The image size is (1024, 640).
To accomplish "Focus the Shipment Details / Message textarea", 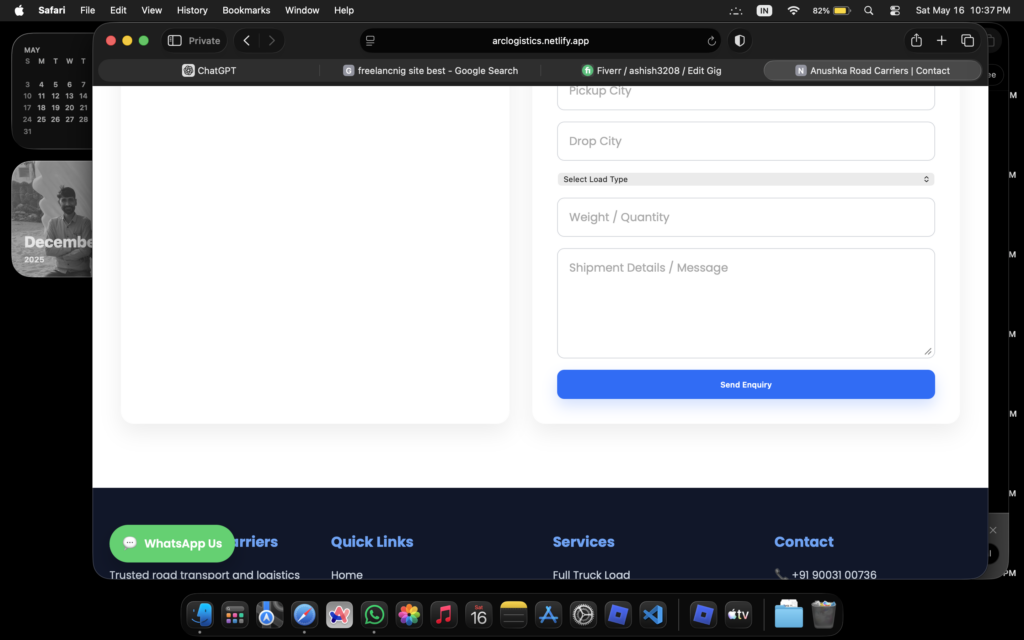I will (x=746, y=304).
